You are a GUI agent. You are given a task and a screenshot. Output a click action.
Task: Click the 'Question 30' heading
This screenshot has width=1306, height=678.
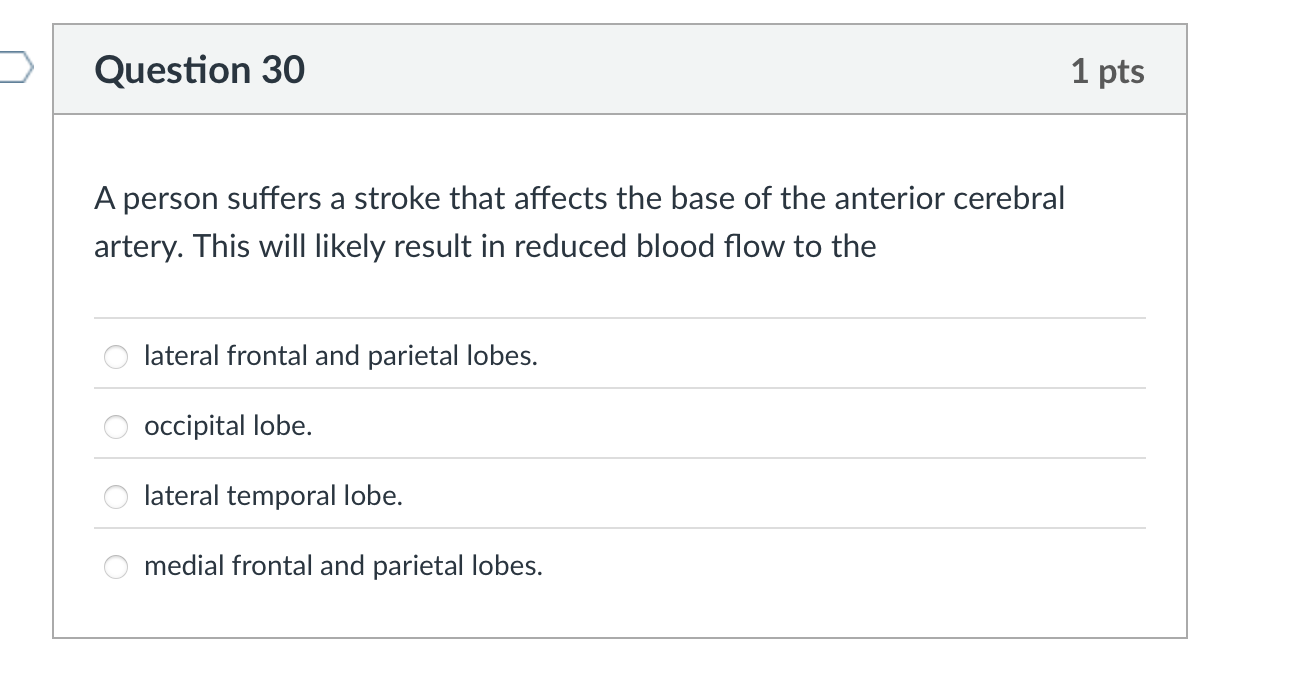click(198, 70)
